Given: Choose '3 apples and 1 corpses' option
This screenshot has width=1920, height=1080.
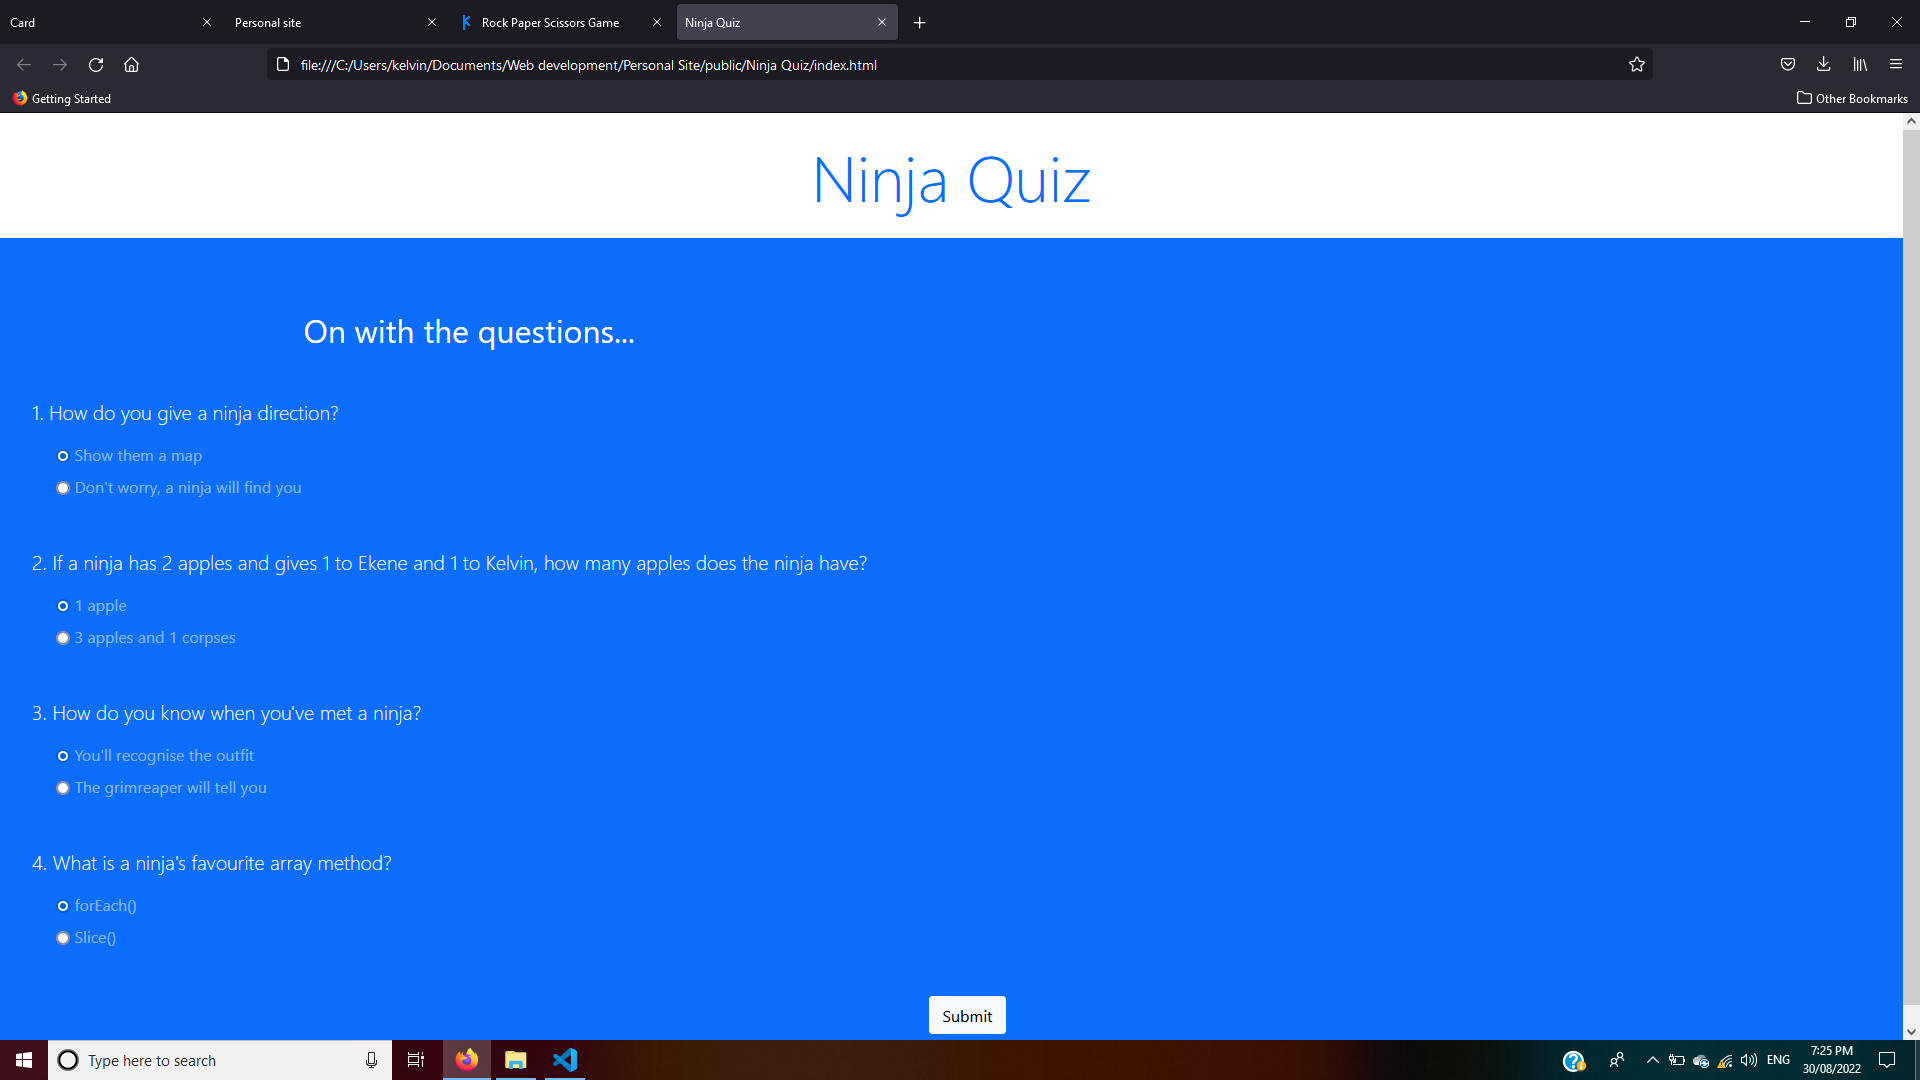Looking at the screenshot, I should pyautogui.click(x=63, y=638).
